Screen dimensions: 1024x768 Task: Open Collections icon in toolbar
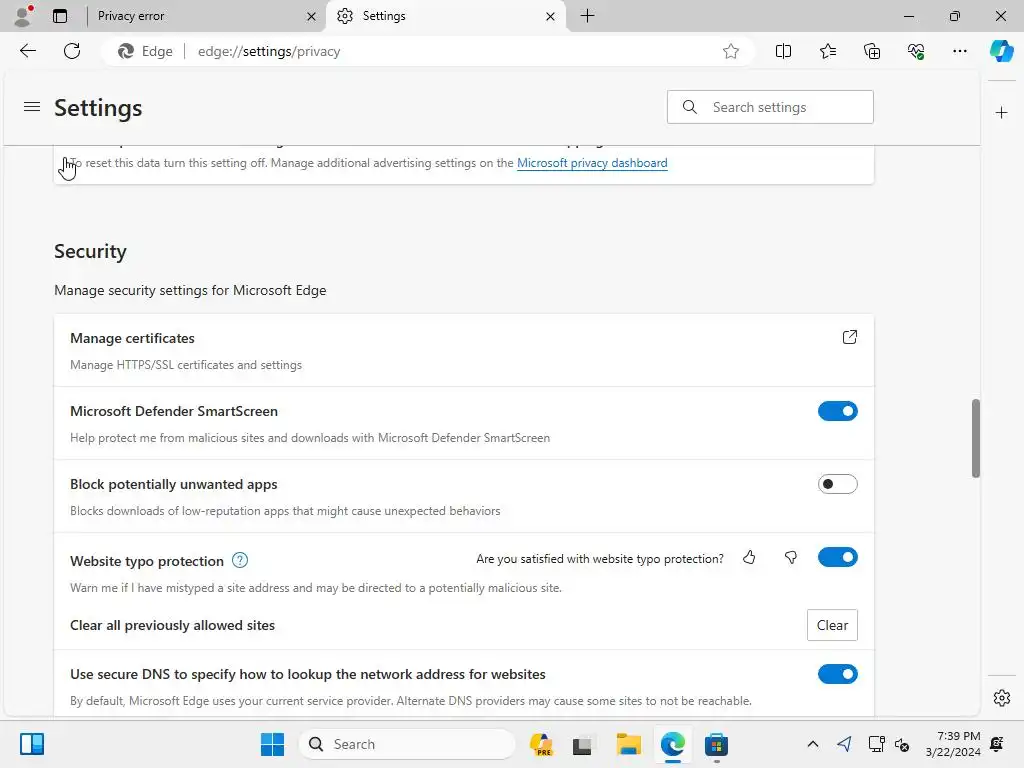click(872, 51)
